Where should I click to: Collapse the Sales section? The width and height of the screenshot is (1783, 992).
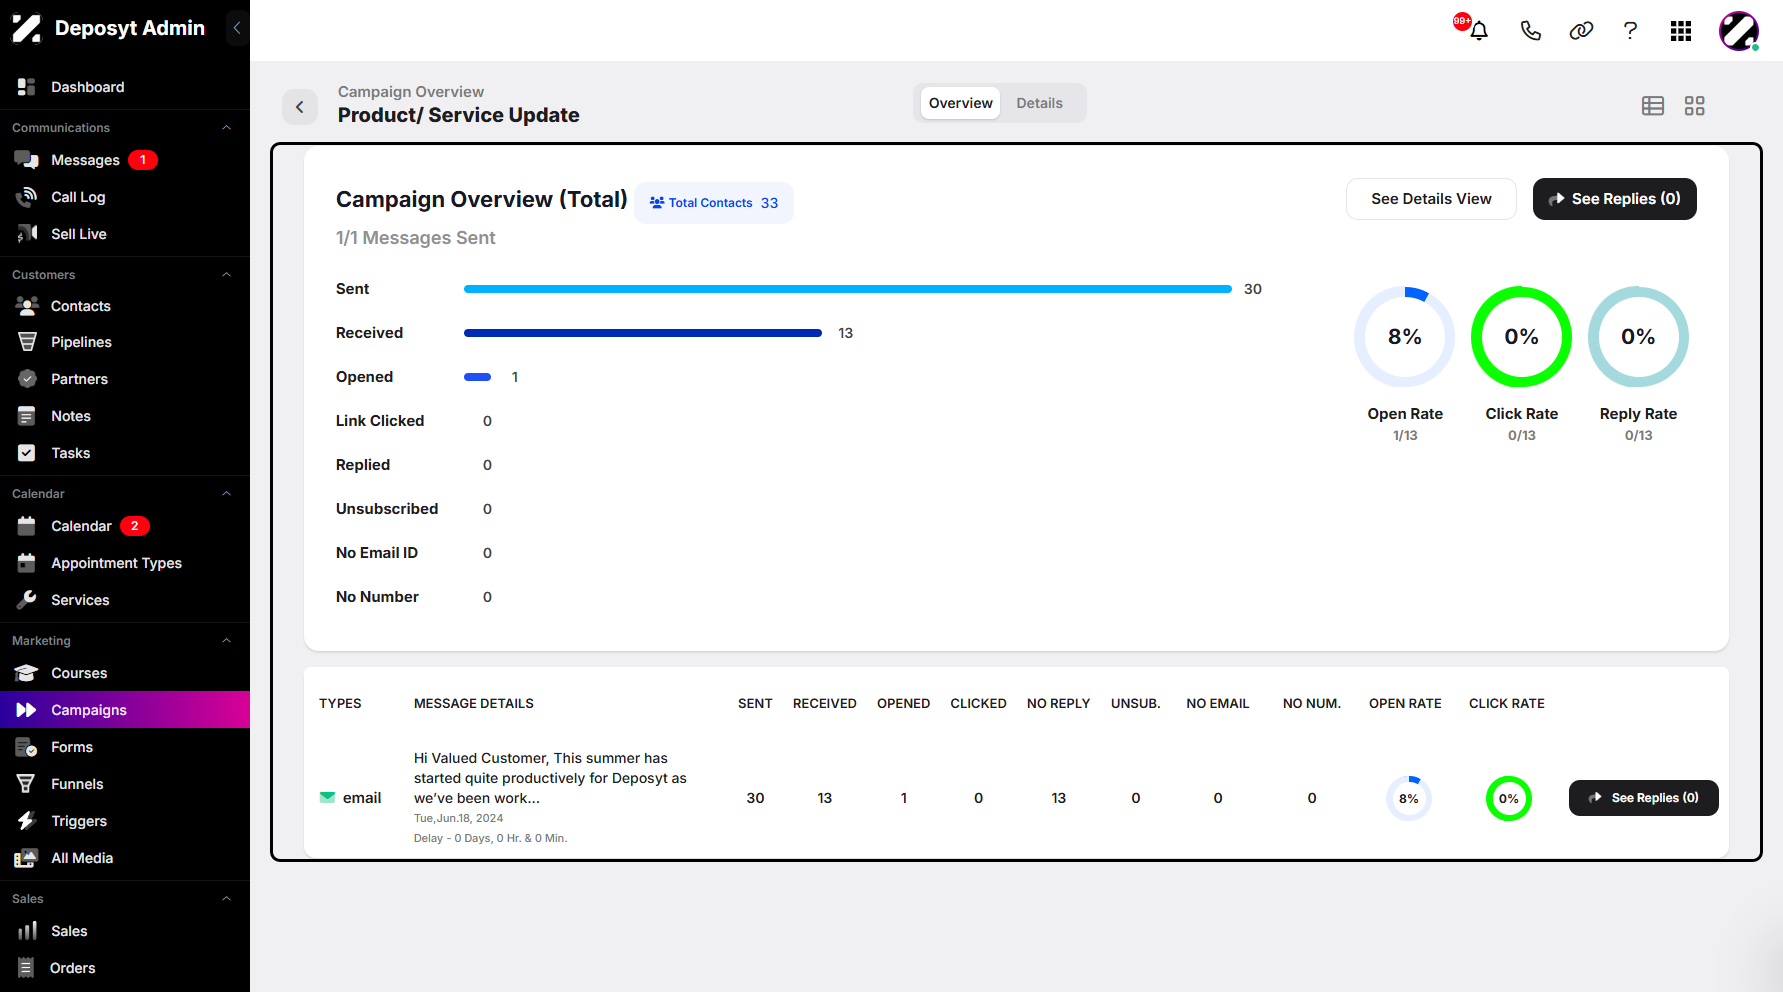coord(226,899)
